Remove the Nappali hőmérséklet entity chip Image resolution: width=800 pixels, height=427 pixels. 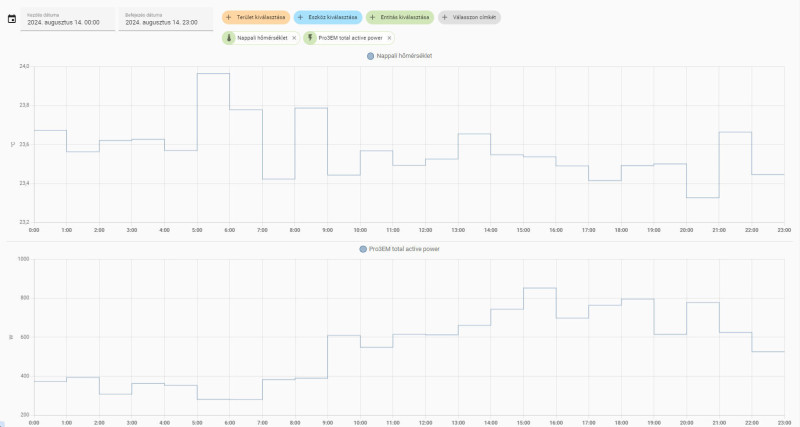click(294, 38)
